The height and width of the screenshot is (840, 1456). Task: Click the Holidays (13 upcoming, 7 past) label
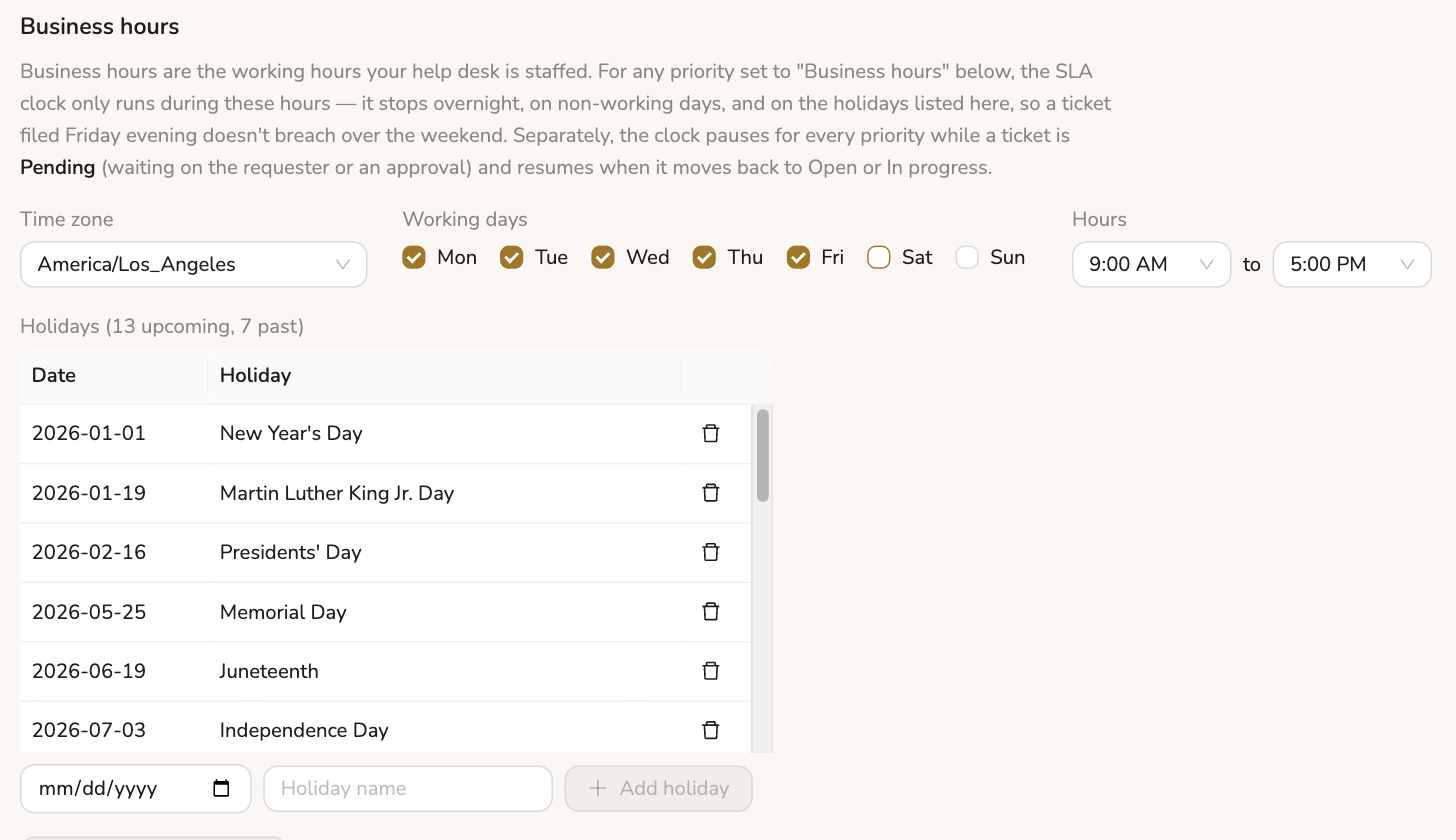(x=162, y=326)
